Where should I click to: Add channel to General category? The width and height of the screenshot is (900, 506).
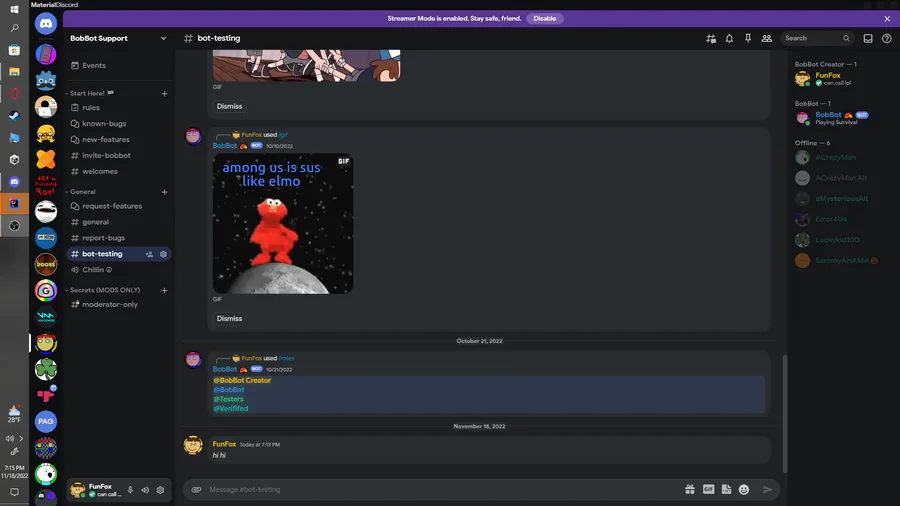point(164,192)
